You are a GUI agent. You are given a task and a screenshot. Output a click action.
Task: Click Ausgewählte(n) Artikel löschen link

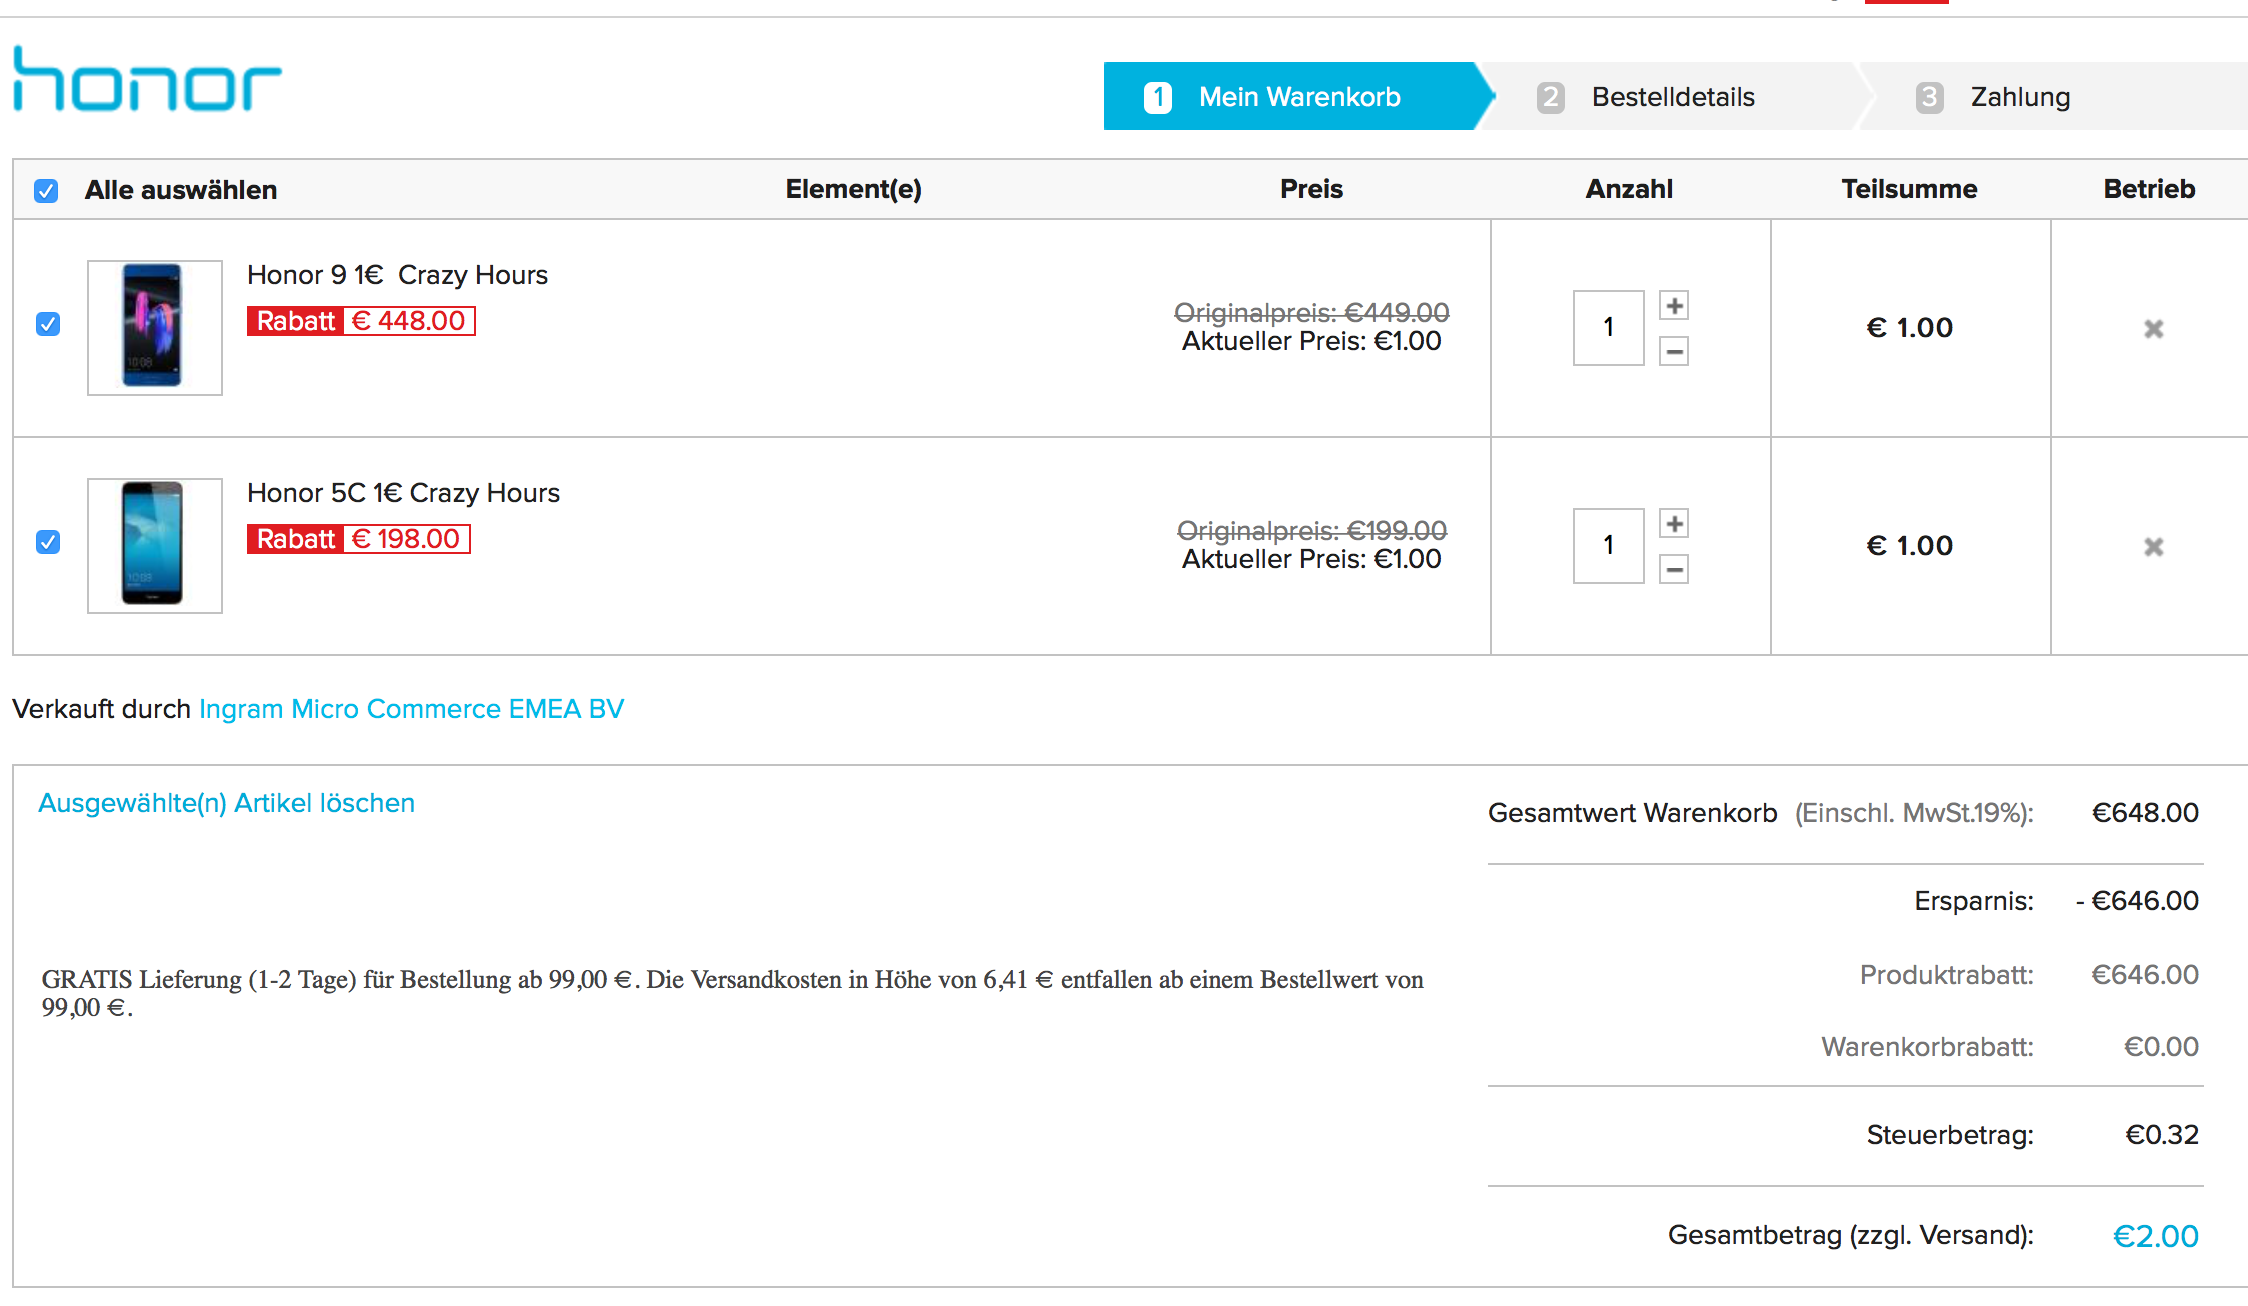226,803
